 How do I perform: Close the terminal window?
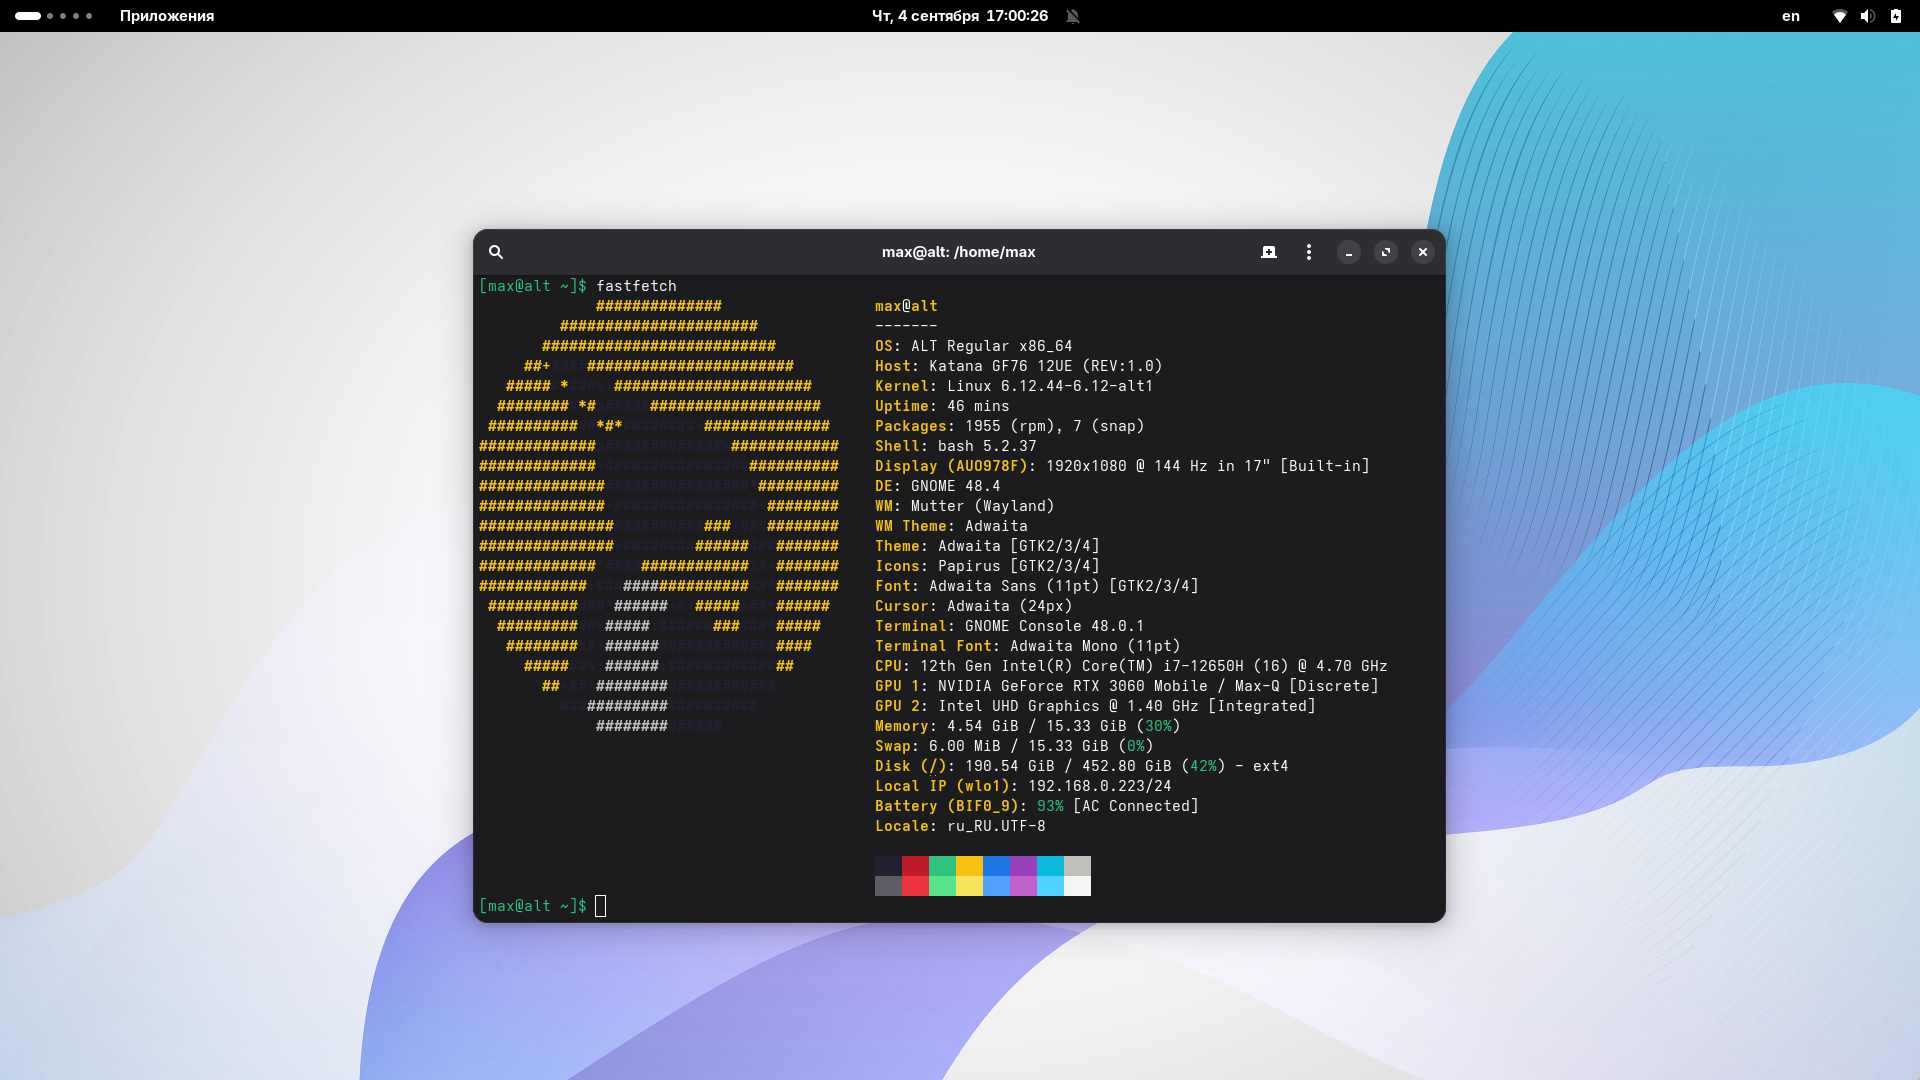(x=1423, y=252)
